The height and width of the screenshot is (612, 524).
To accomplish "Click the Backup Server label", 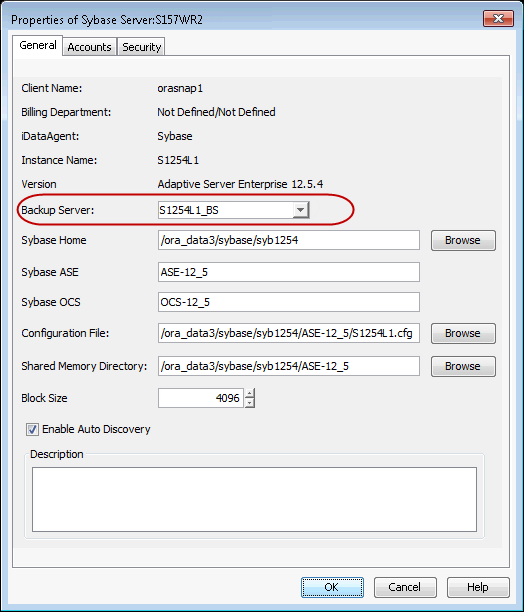I will coord(58,210).
